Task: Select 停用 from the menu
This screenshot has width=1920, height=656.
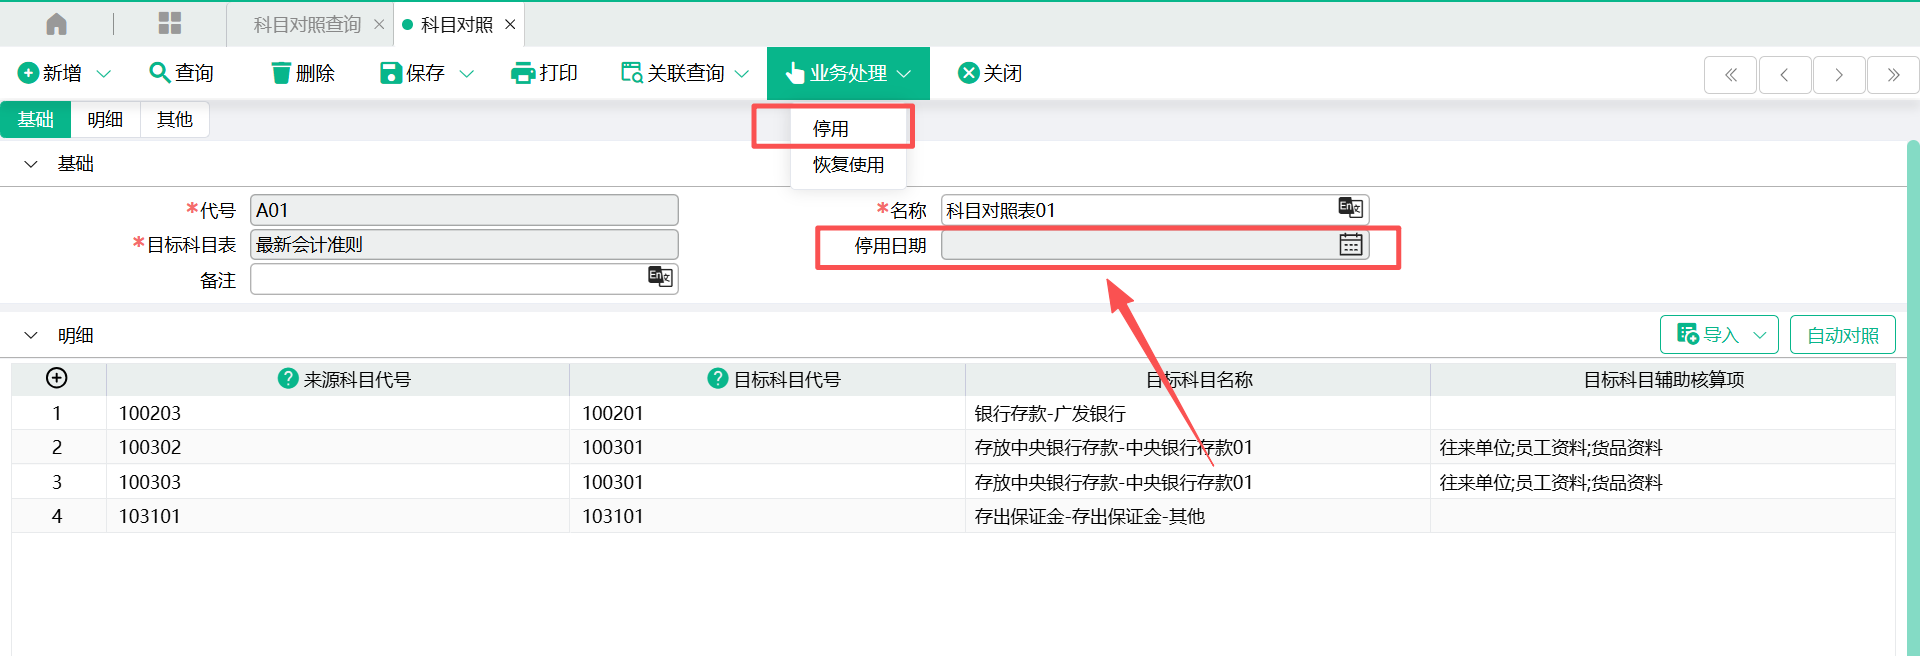Action: [831, 129]
